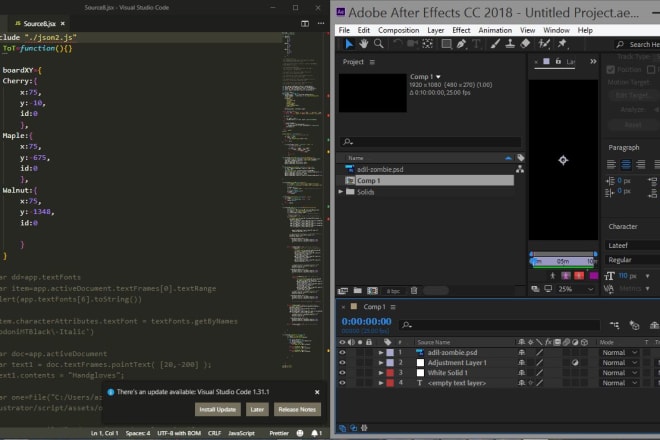Viewport: 660px width, 440px height.
Task: Open the Composition menu
Action: coord(399,30)
